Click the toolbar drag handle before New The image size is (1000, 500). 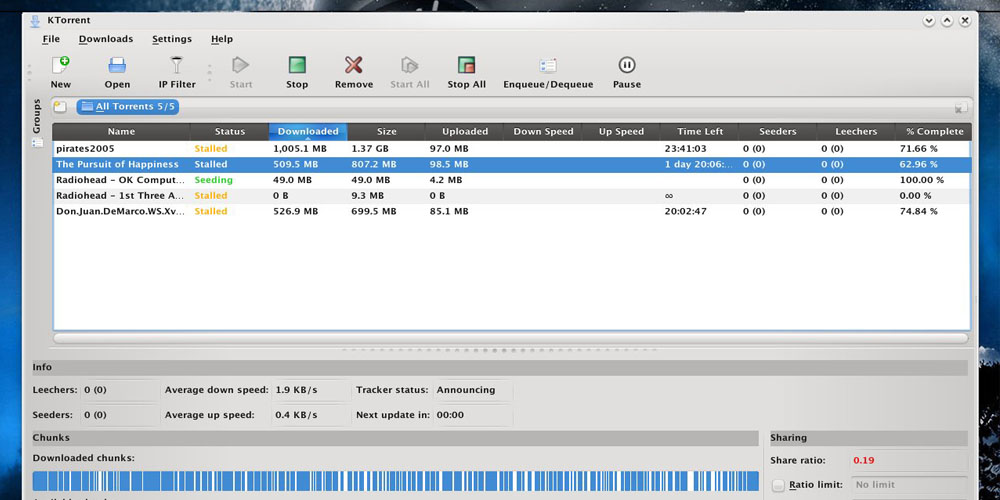coord(29,72)
